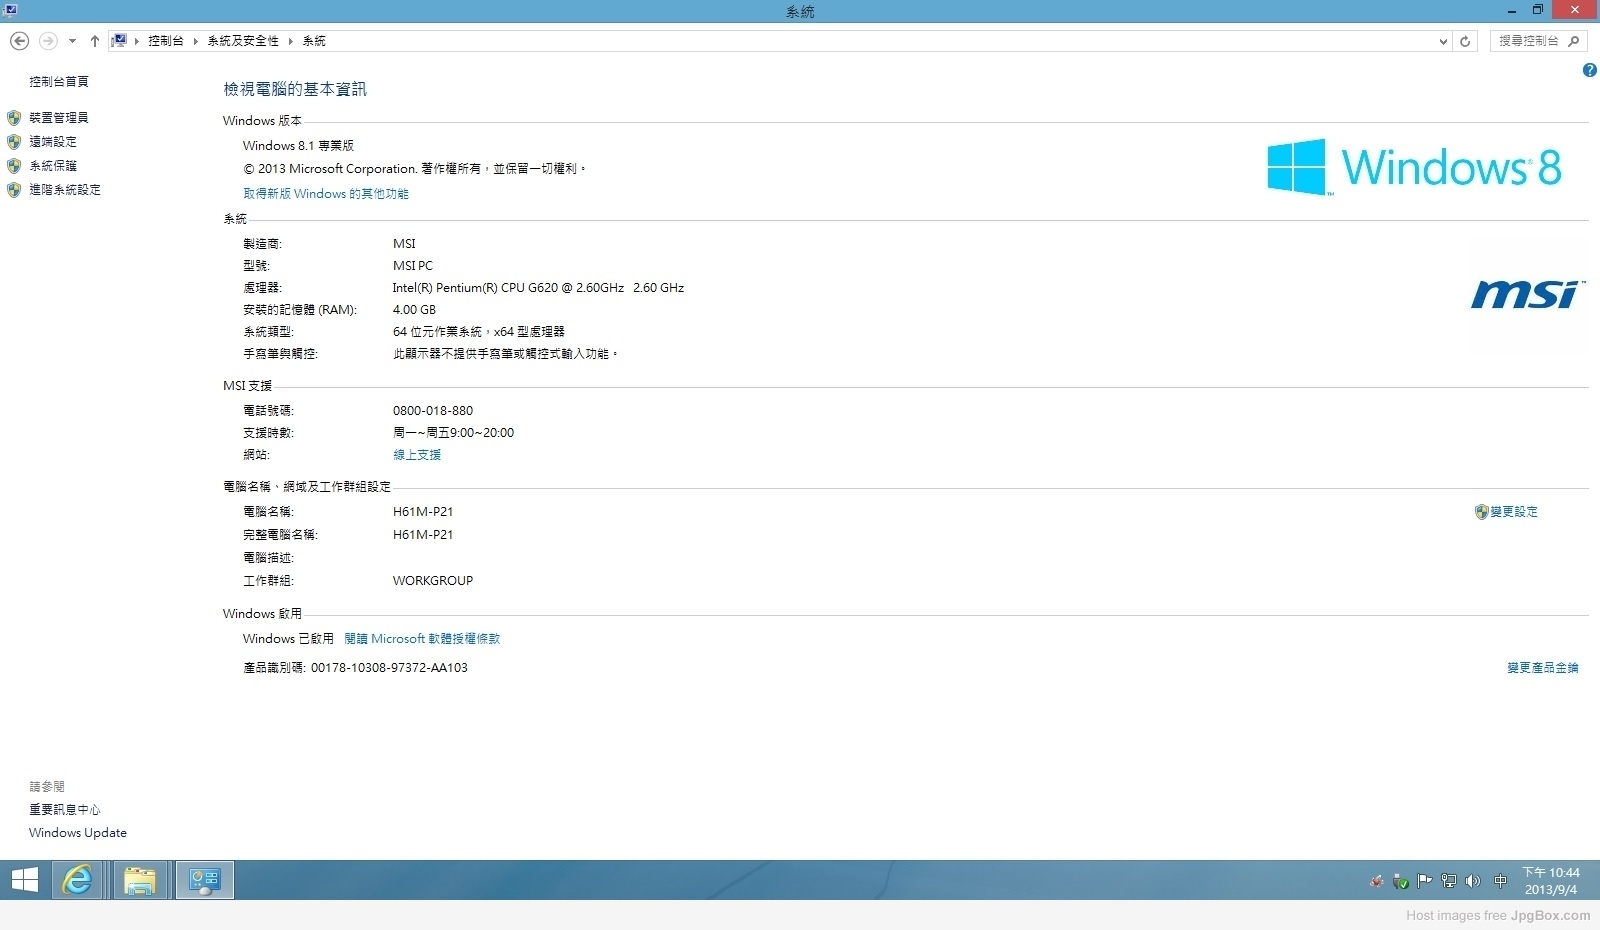
Task: Click the 搜尋控制台 search box
Action: click(x=1530, y=41)
